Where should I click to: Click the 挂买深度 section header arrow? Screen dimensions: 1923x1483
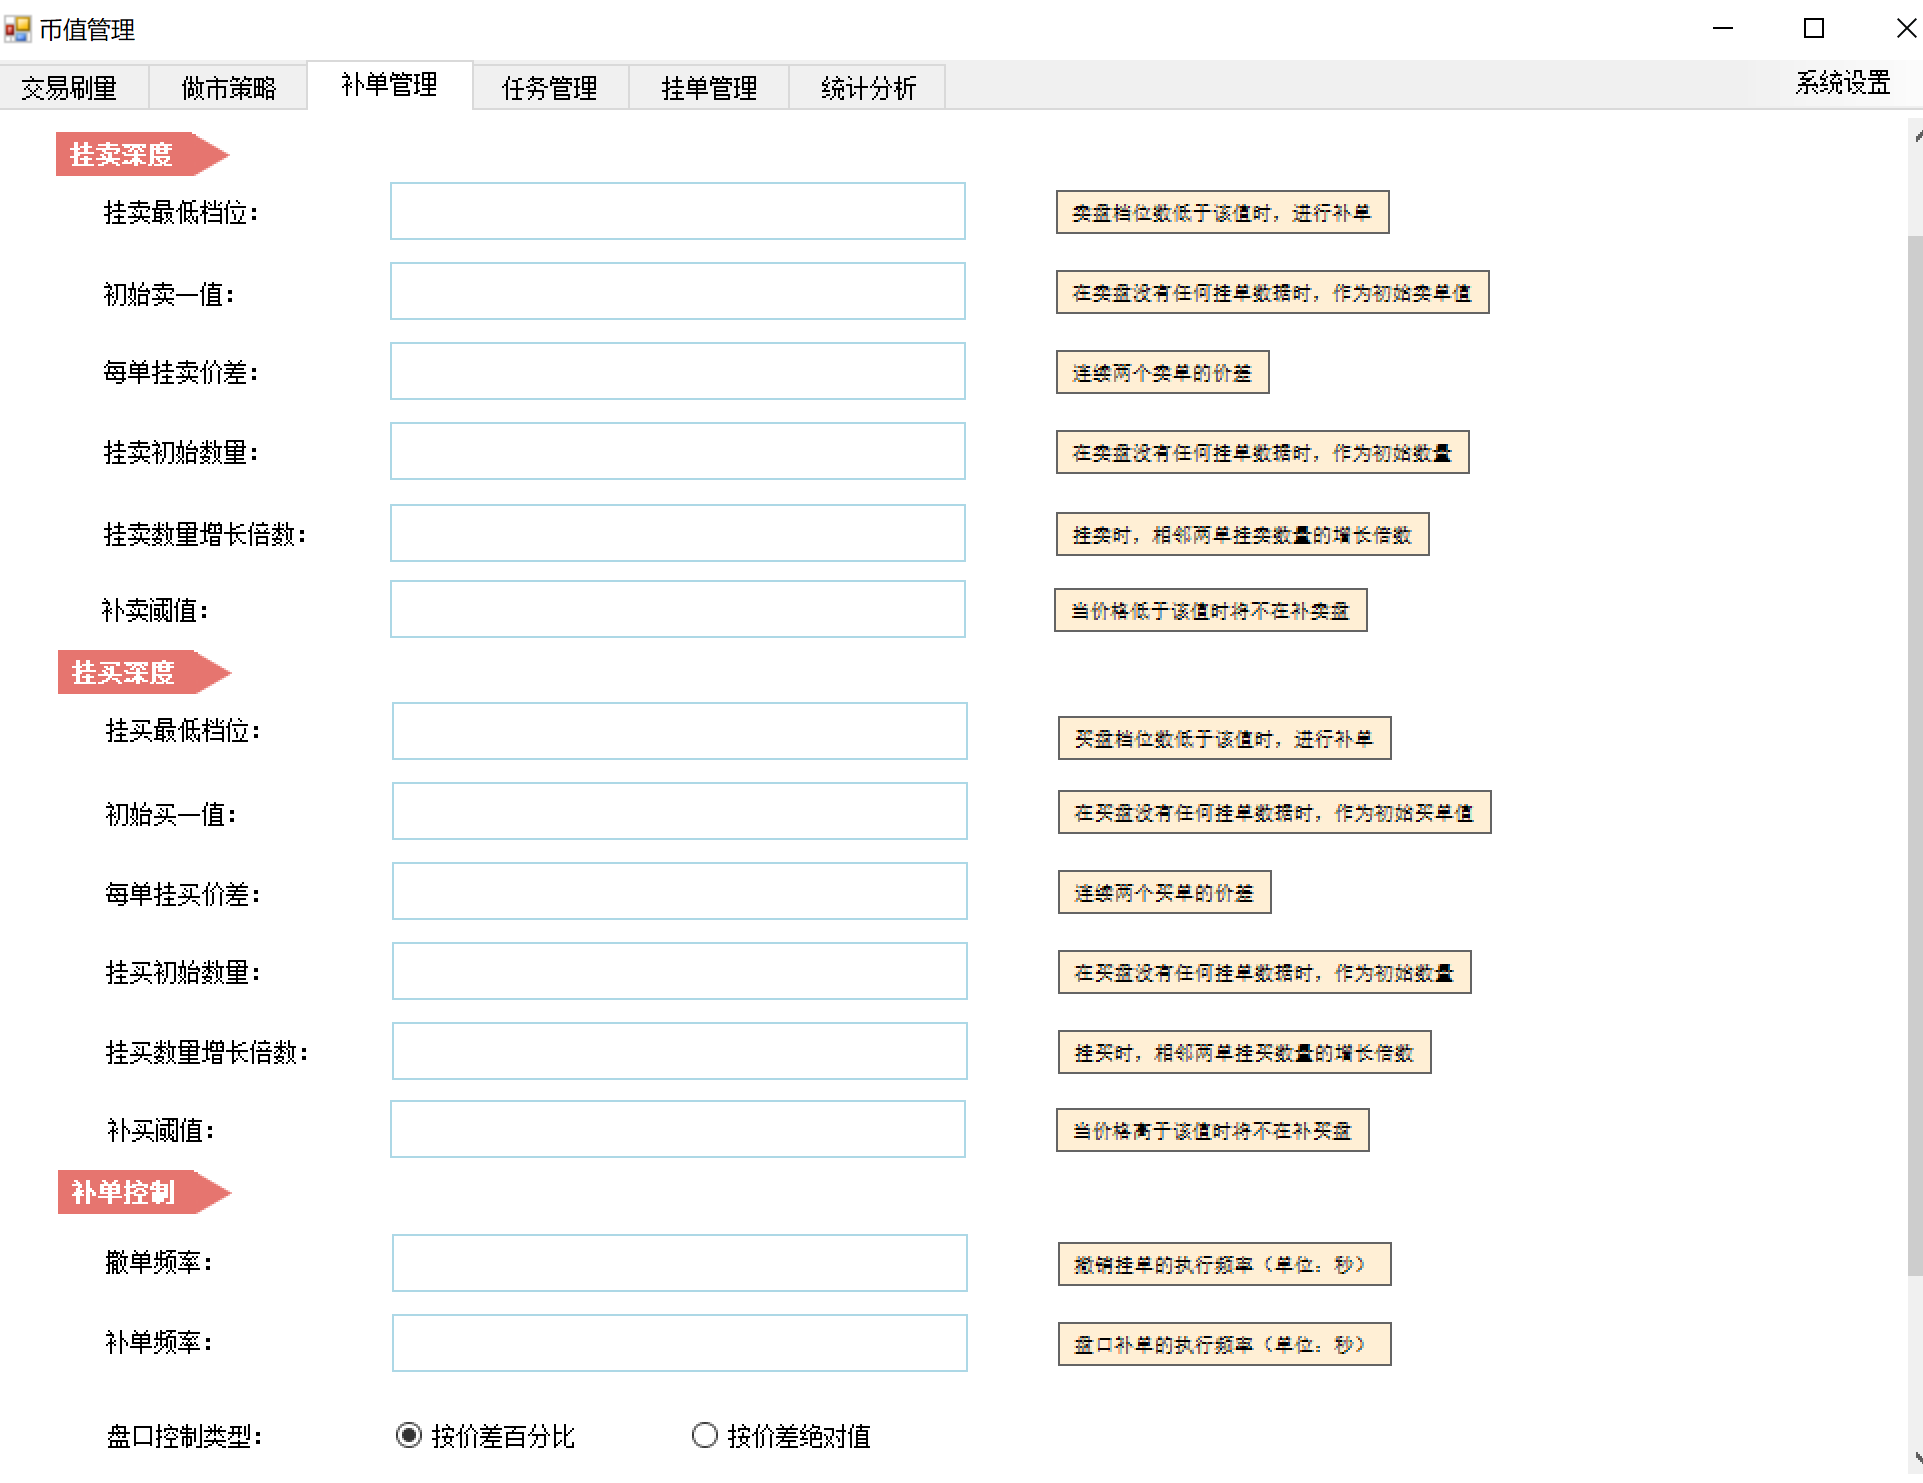point(145,672)
